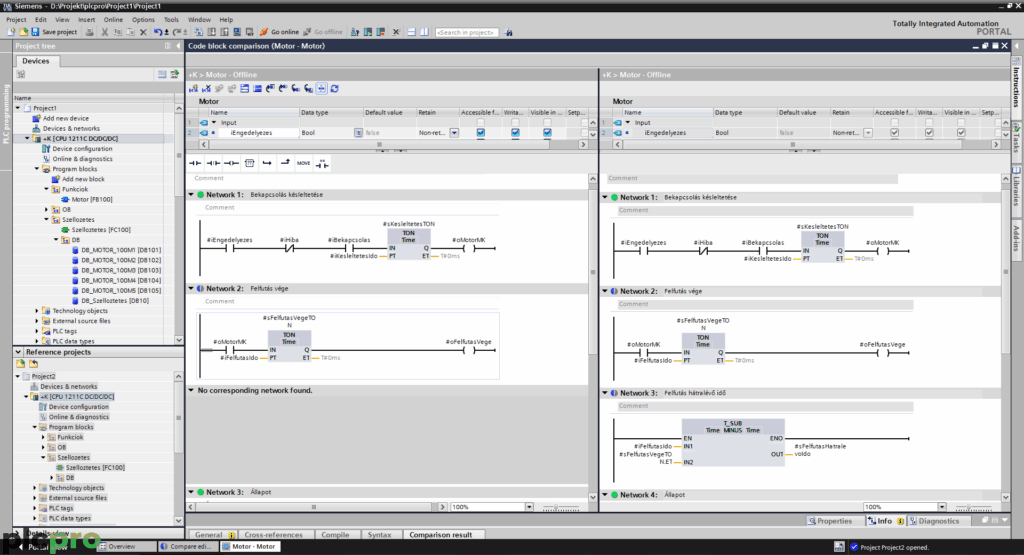The height and width of the screenshot is (555, 1024).
Task: Click the search binoculars icon
Action: 509,32
